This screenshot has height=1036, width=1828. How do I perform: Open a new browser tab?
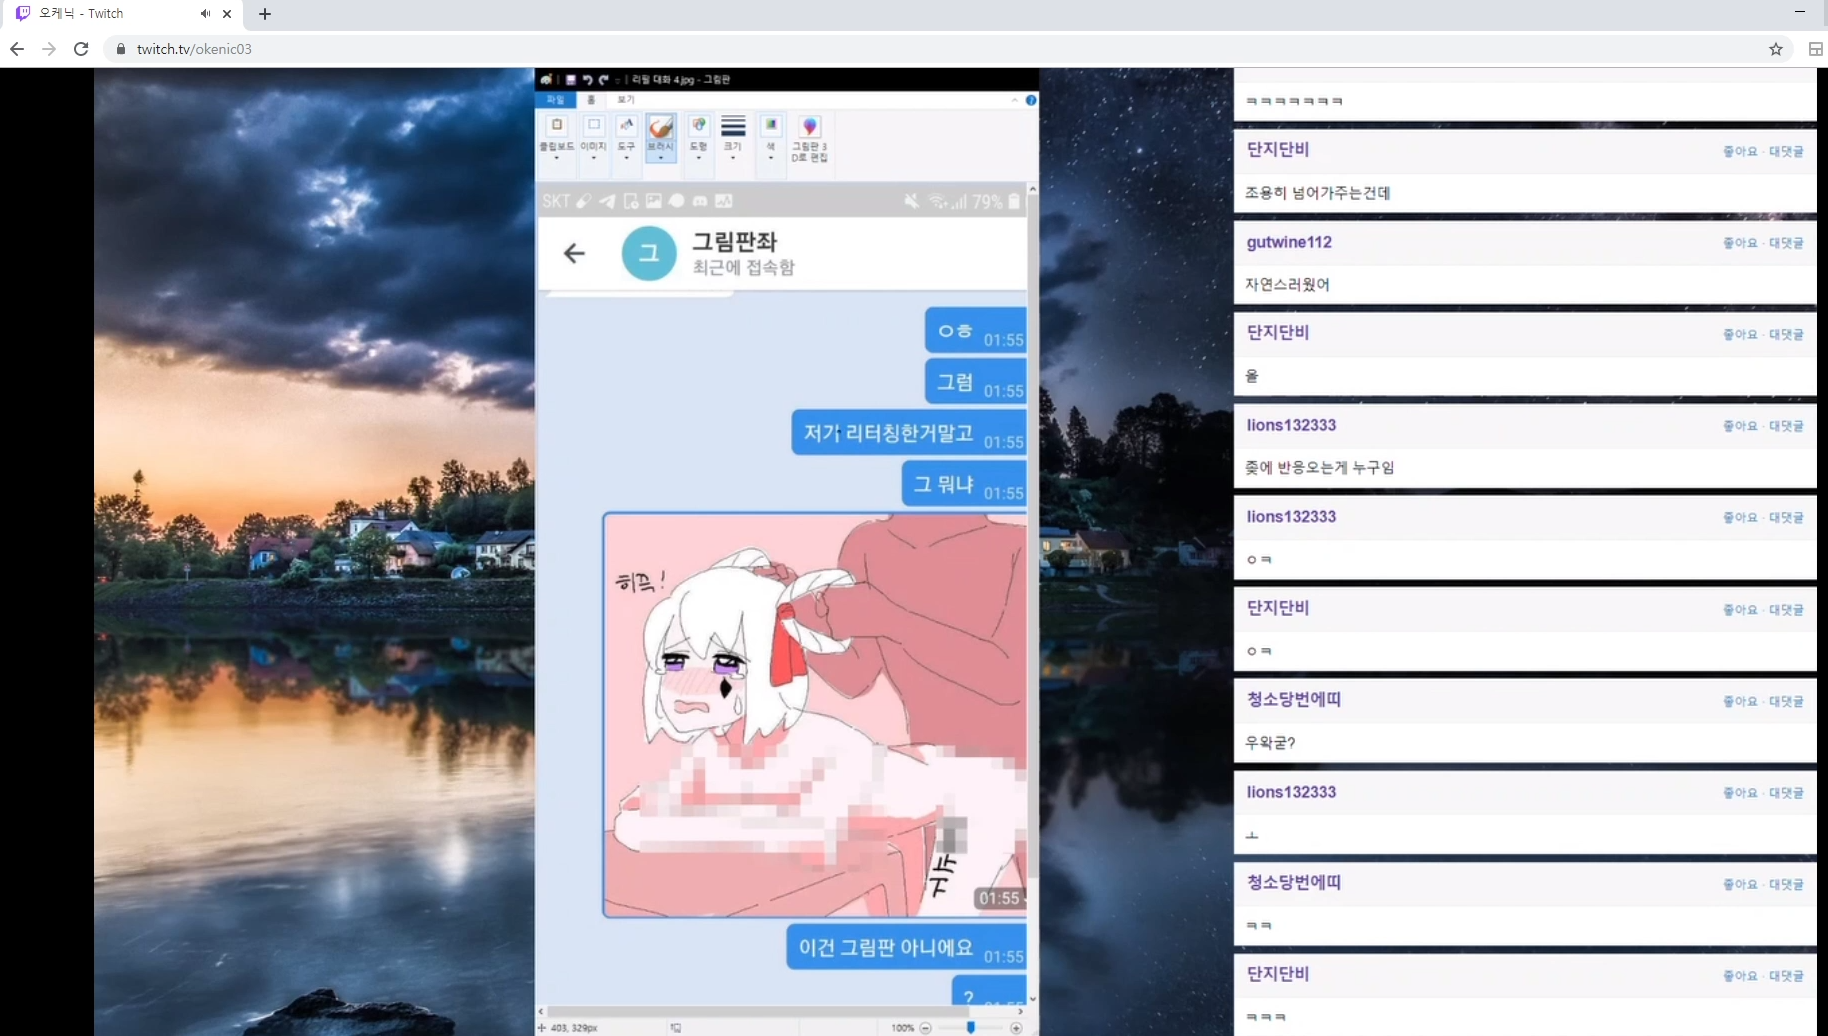coord(265,14)
